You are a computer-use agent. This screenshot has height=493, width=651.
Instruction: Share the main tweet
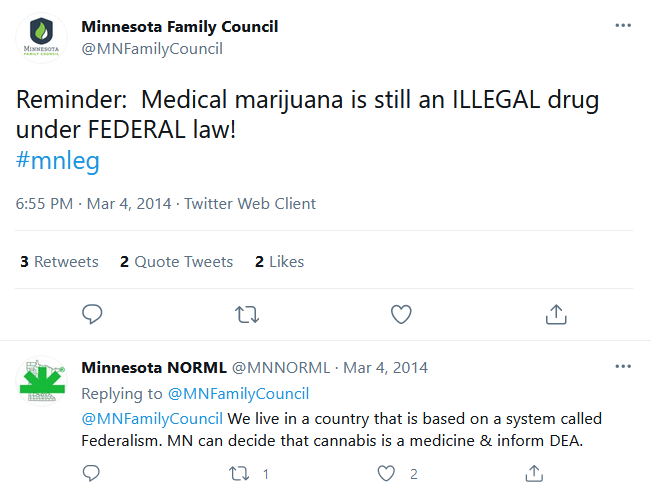pyautogui.click(x=555, y=314)
